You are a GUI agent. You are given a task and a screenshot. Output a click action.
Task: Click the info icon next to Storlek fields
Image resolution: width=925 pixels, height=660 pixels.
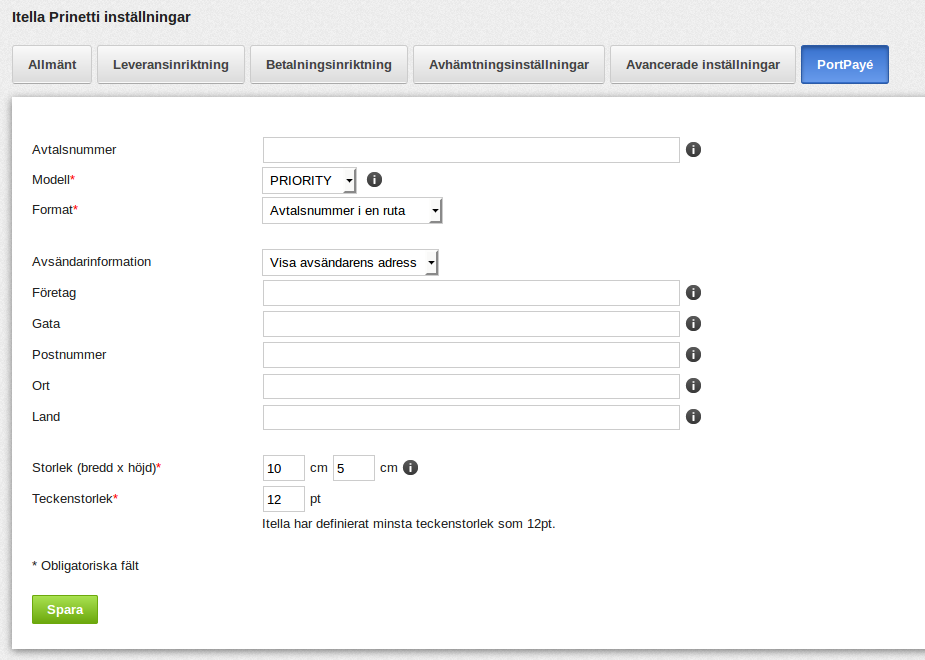coord(410,468)
